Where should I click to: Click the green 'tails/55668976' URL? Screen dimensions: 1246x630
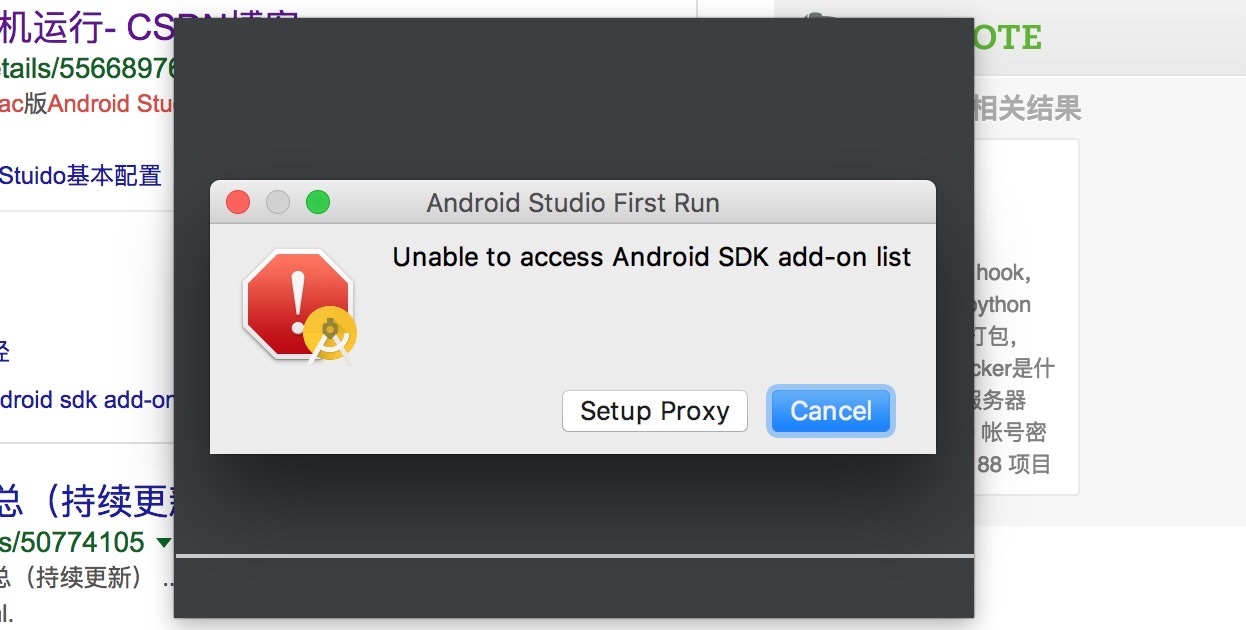tap(86, 68)
